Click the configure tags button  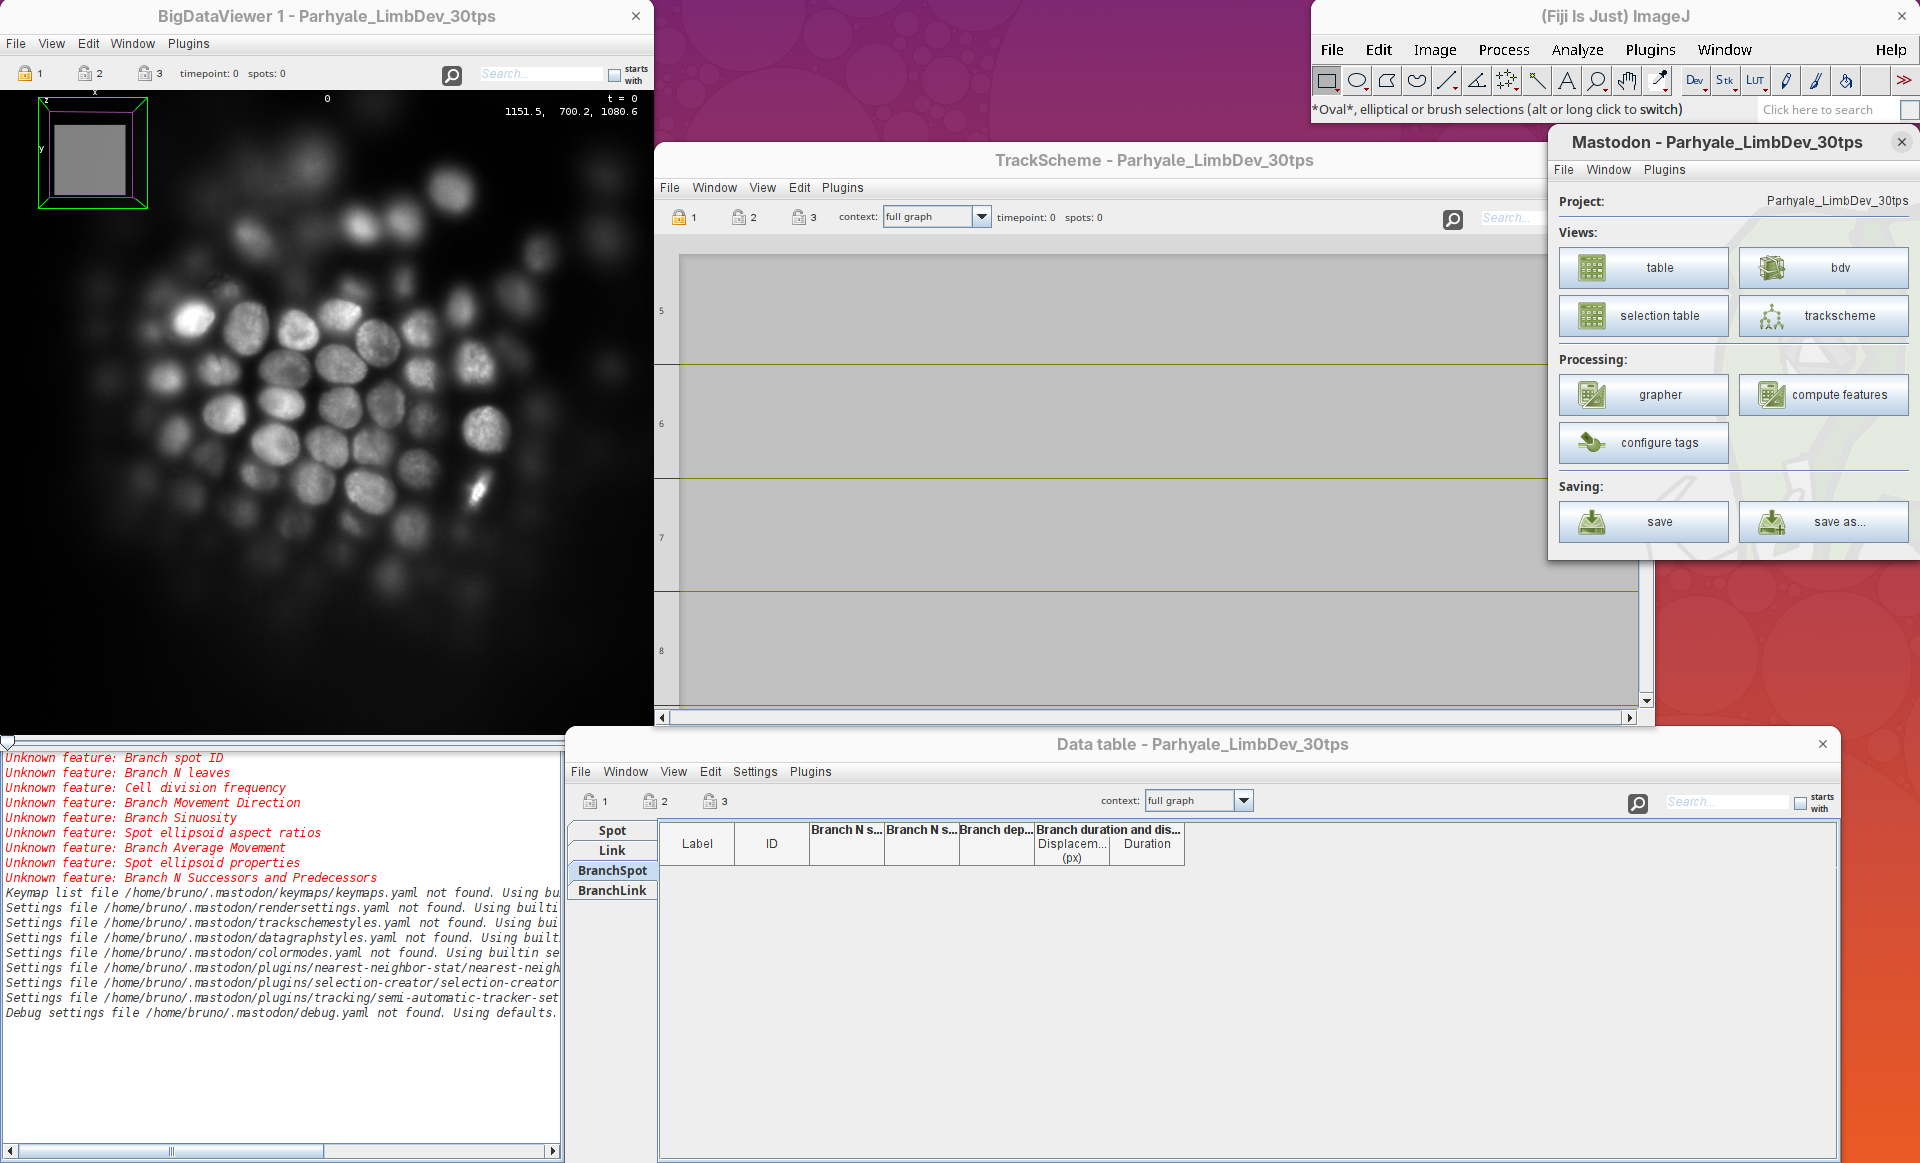click(1643, 443)
